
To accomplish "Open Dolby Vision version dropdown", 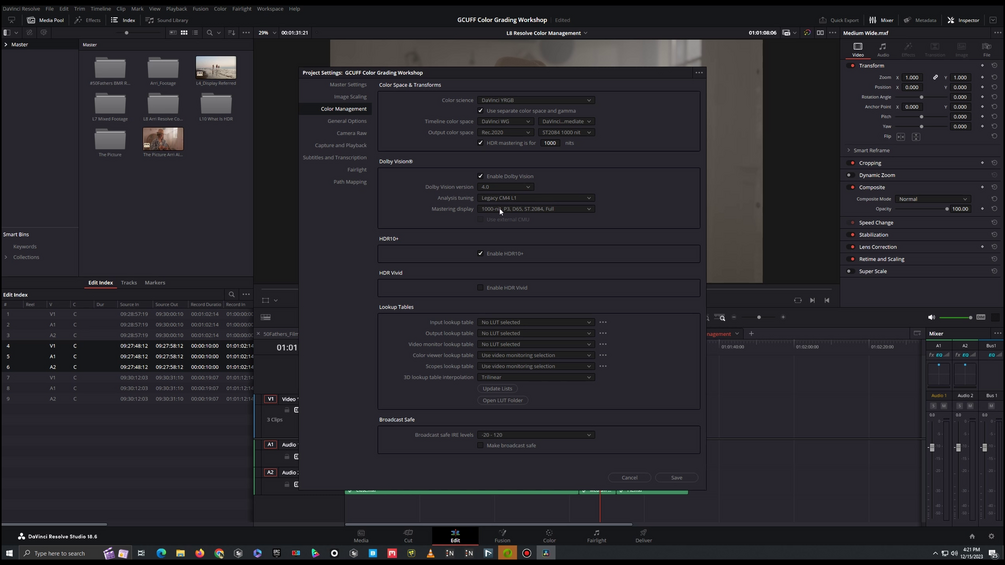I will (505, 187).
